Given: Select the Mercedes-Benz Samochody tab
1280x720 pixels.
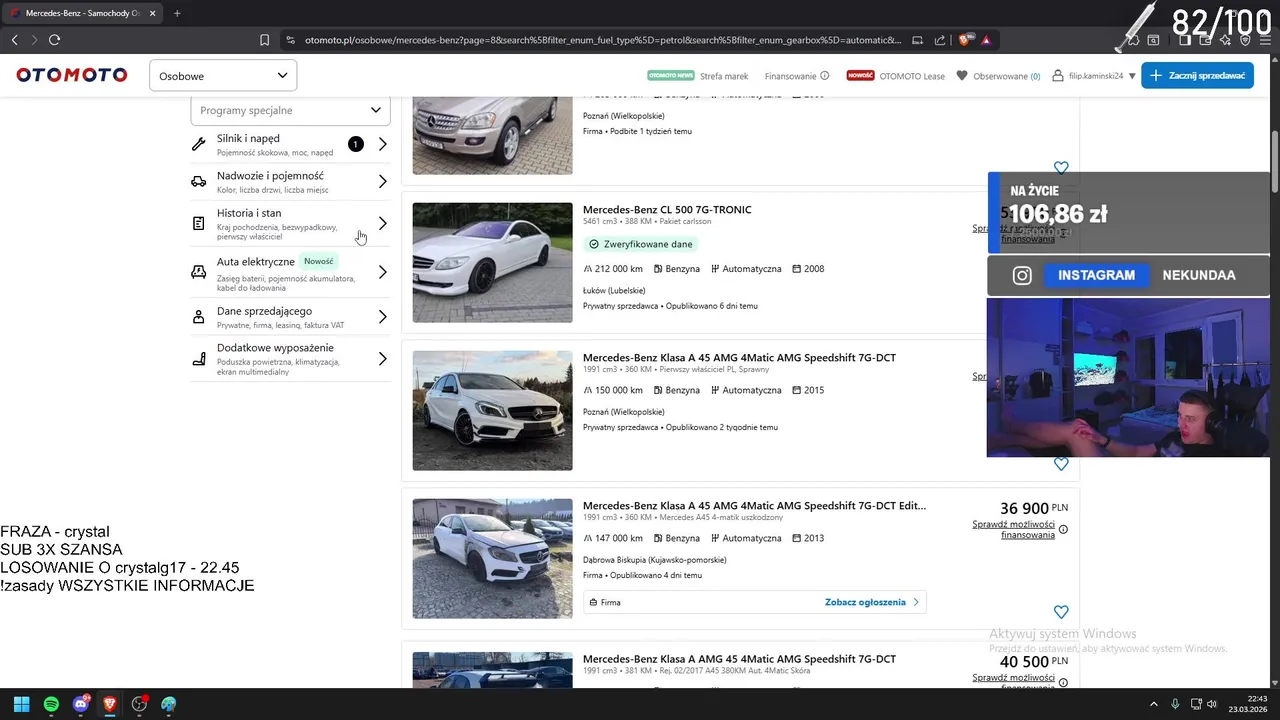Looking at the screenshot, I should (82, 13).
